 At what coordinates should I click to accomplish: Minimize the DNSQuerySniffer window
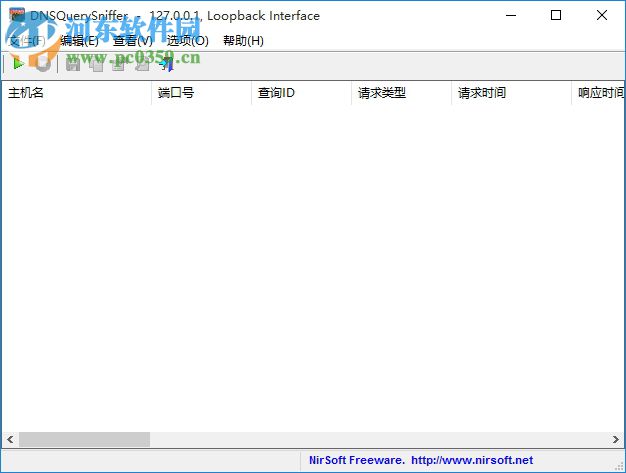tap(511, 16)
